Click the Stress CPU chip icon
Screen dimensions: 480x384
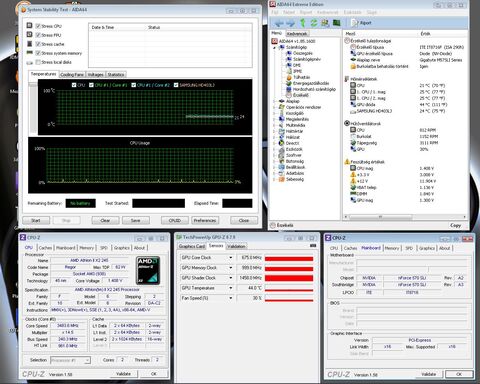tap(30, 25)
